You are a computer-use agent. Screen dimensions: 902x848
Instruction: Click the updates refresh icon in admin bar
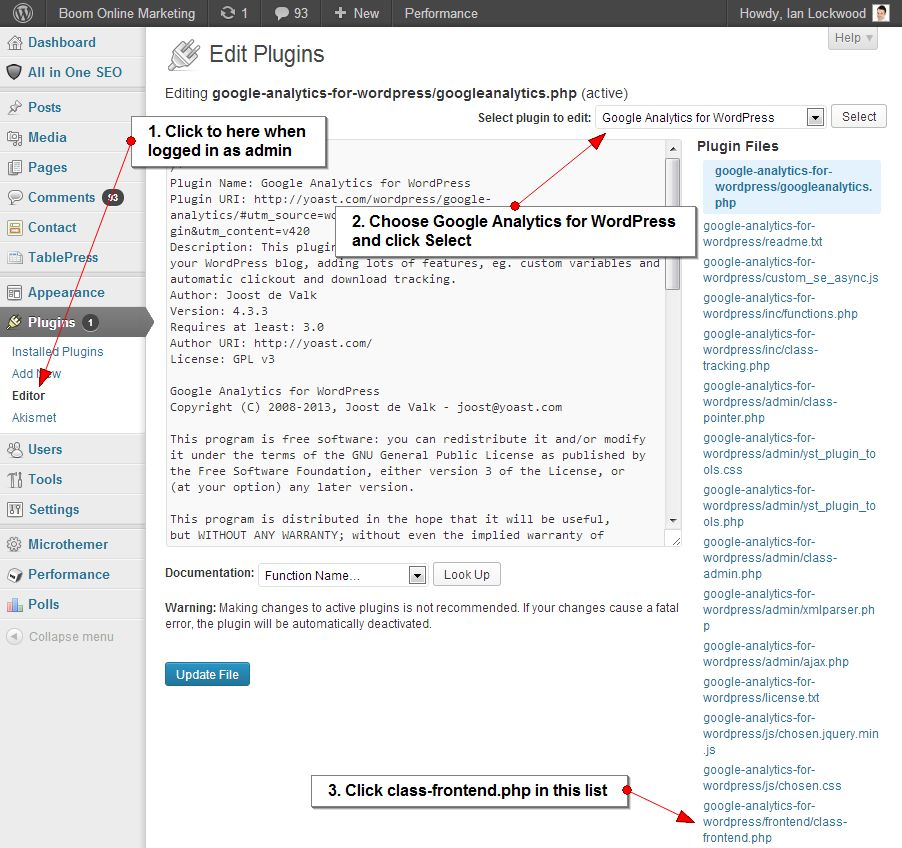click(228, 13)
